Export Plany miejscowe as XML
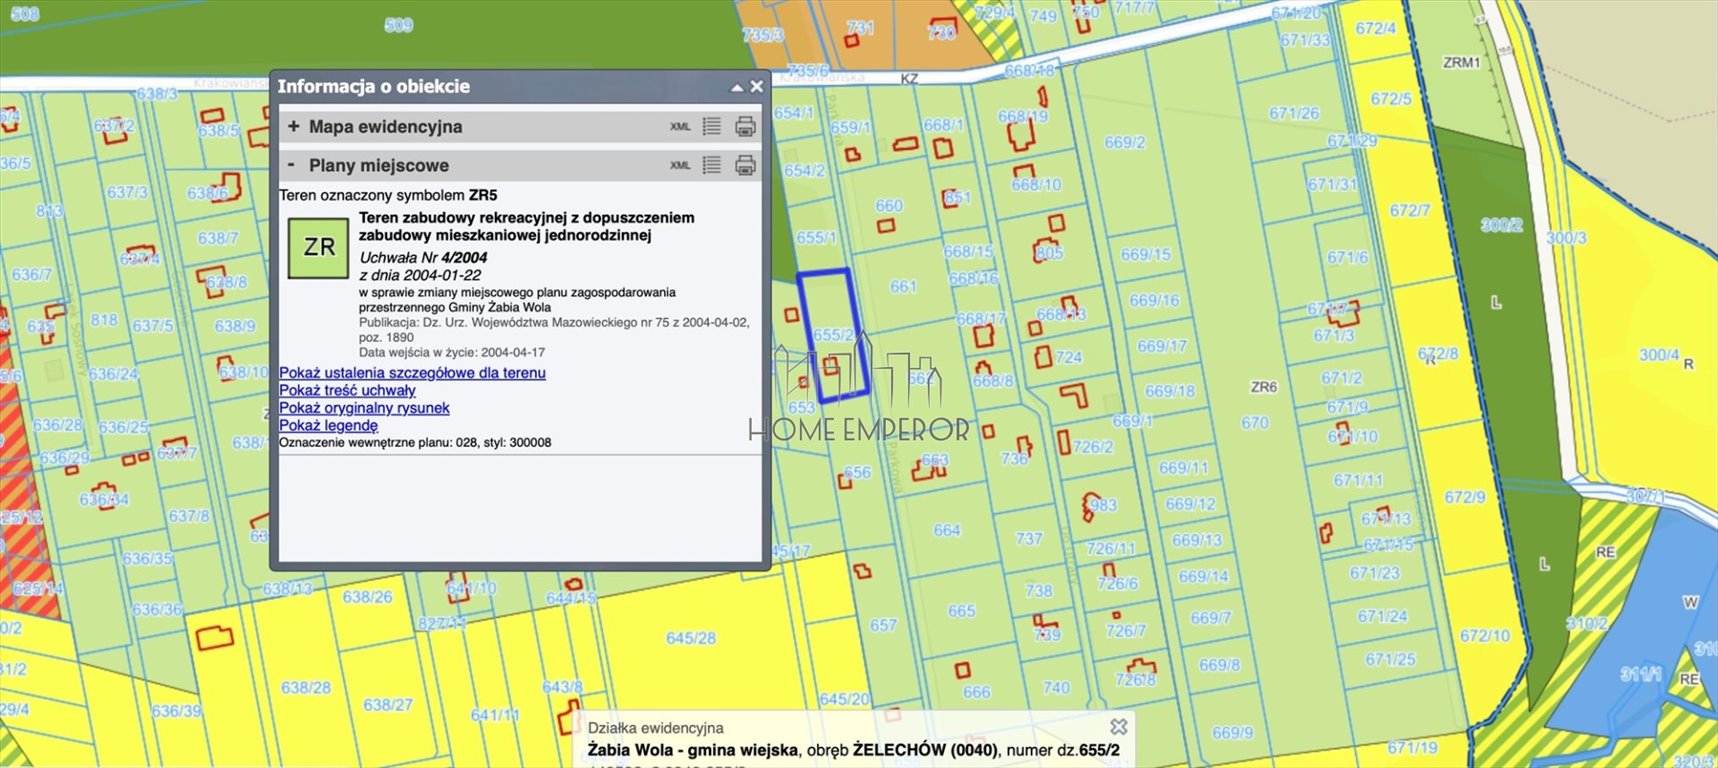 pyautogui.click(x=680, y=166)
